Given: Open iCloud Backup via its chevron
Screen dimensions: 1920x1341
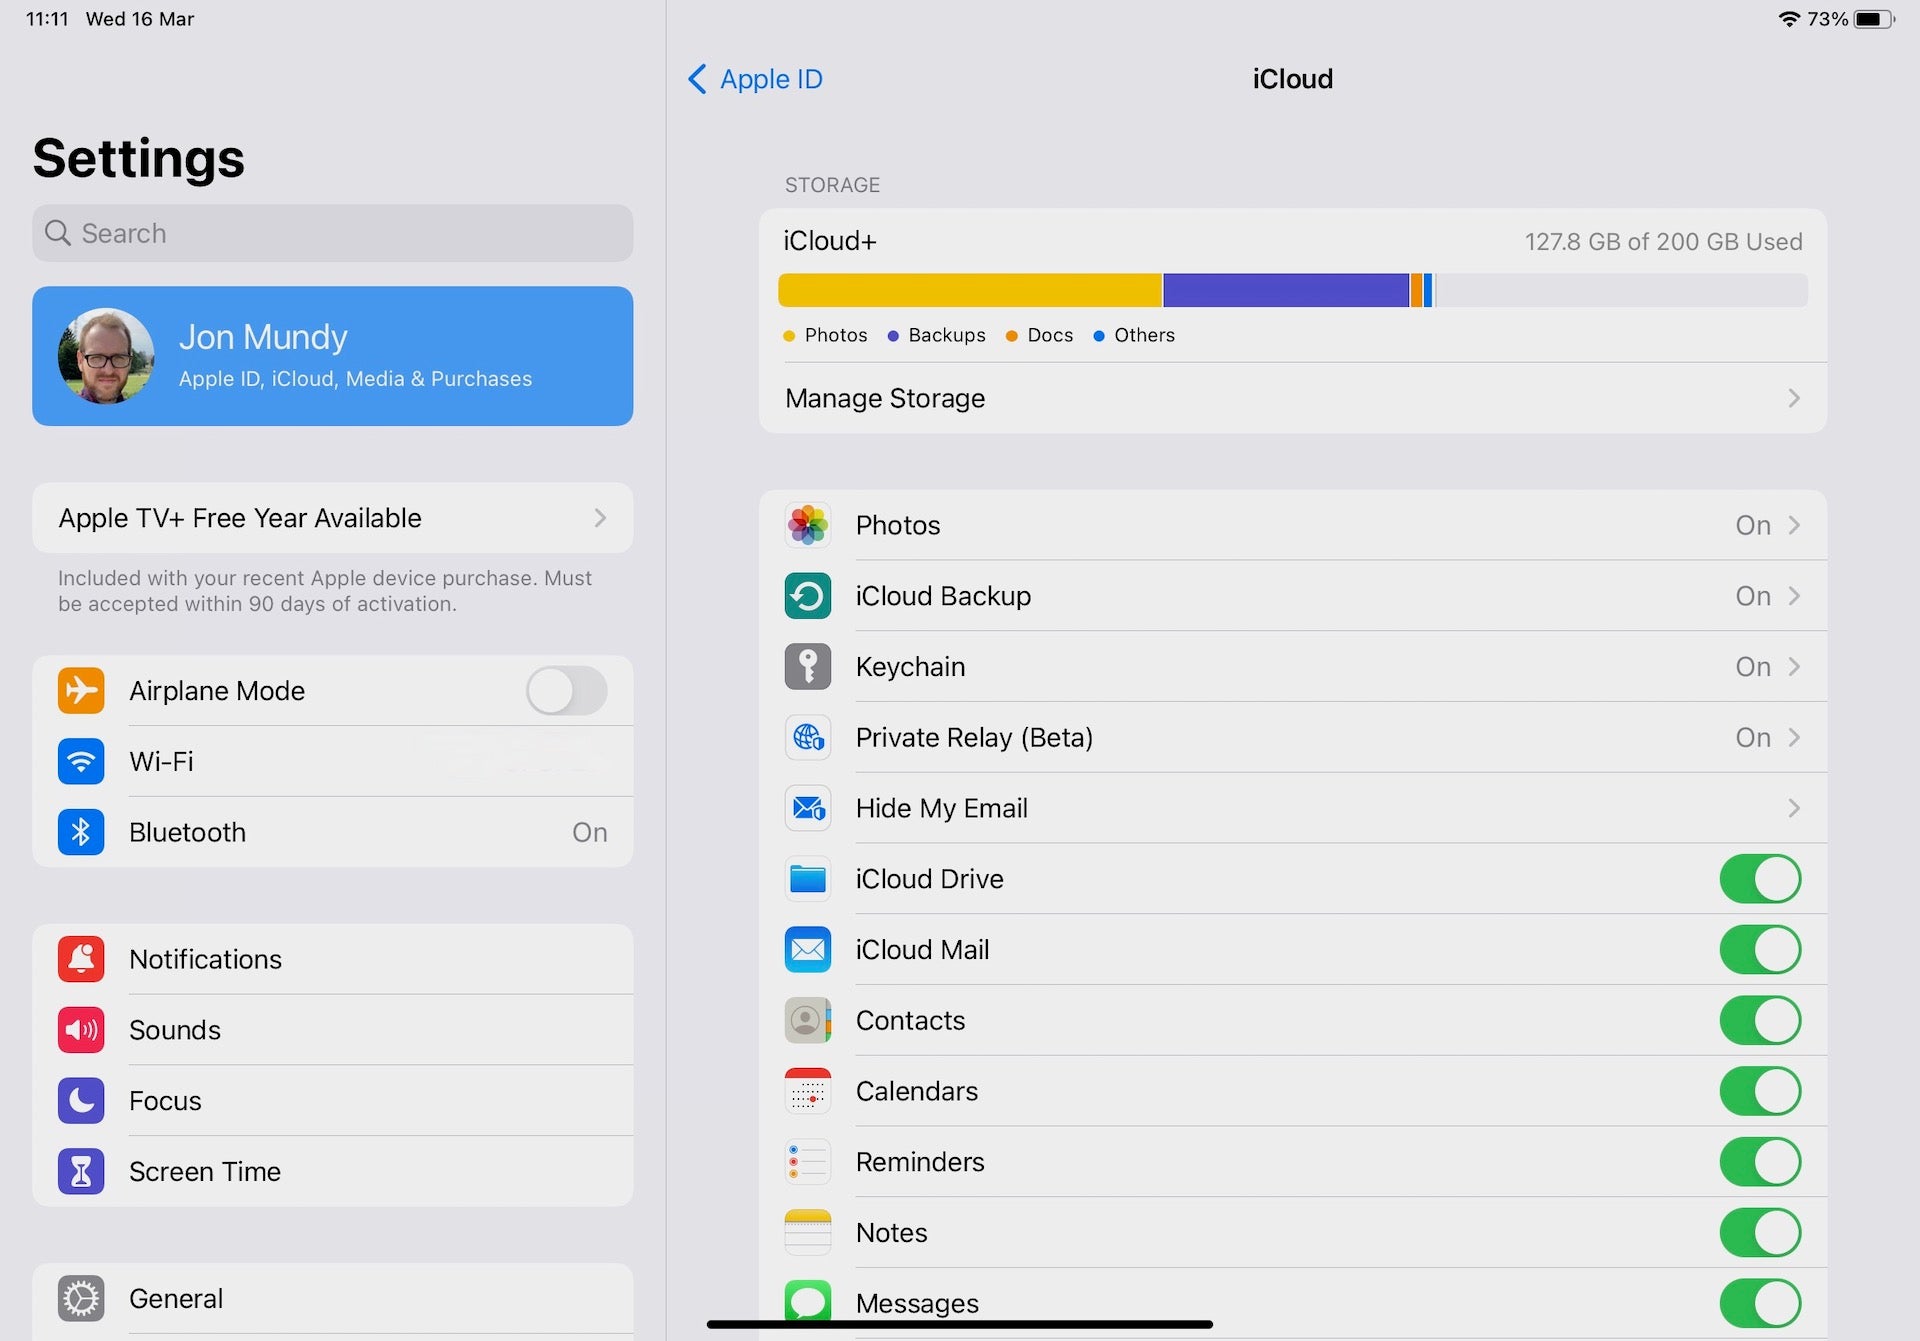Looking at the screenshot, I should pyautogui.click(x=1794, y=596).
